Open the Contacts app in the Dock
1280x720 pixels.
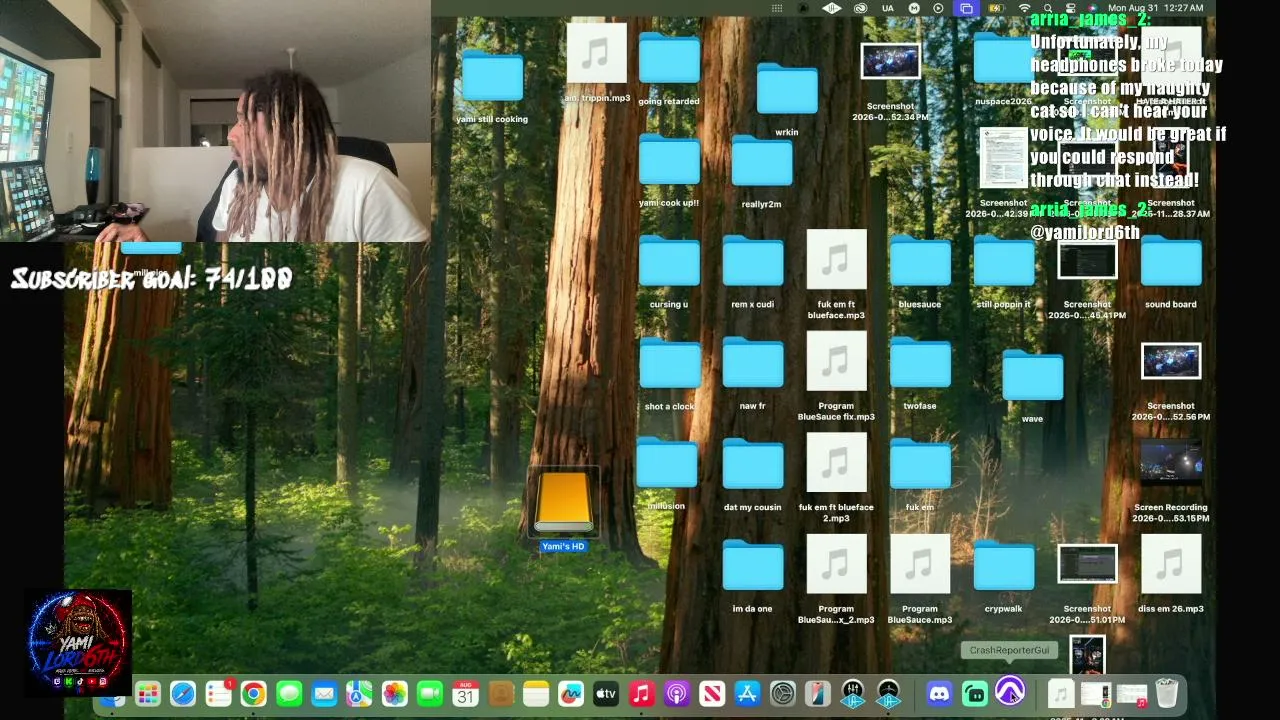tap(501, 693)
